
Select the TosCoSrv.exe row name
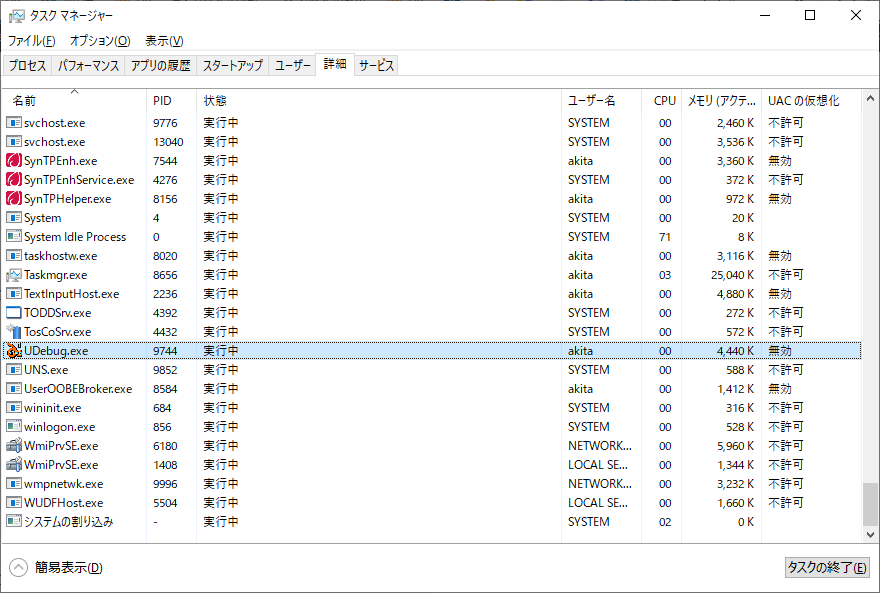coord(57,332)
